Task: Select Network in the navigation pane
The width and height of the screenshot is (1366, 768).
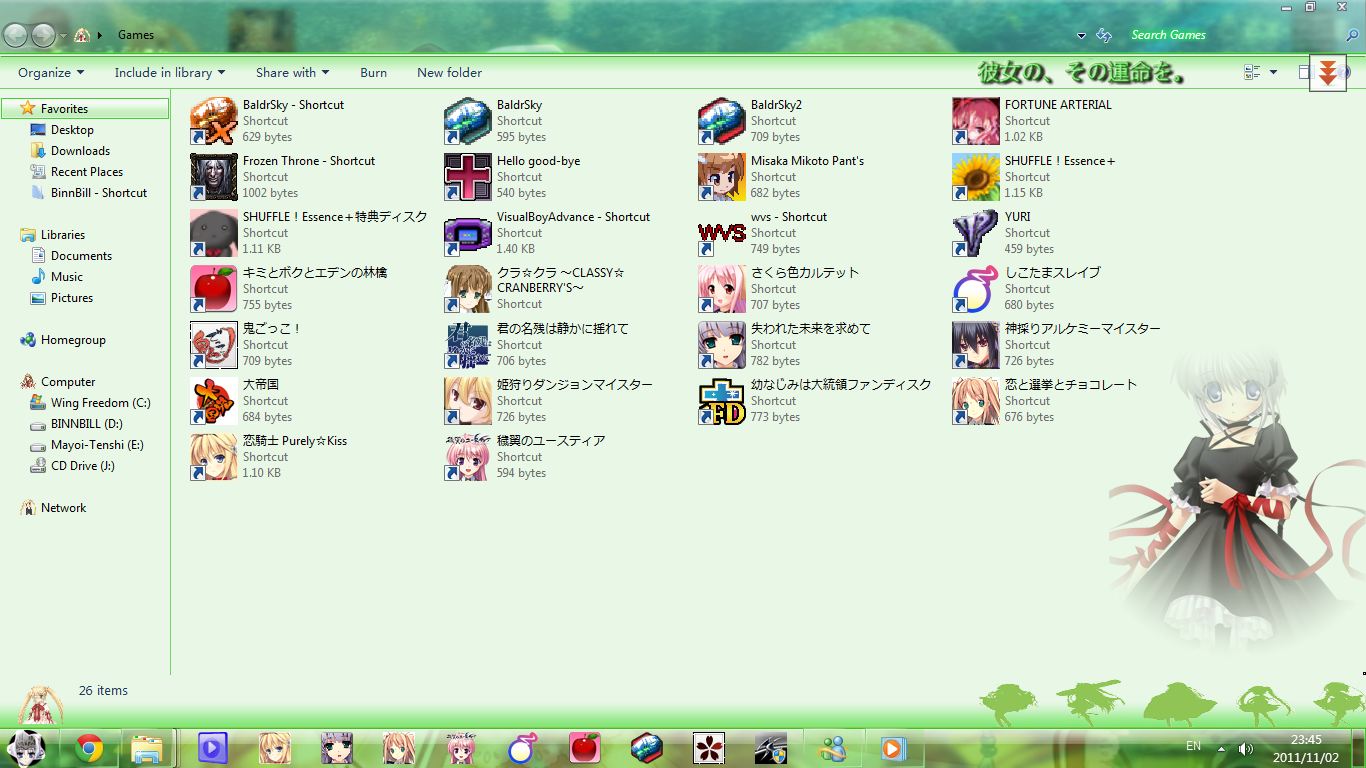Action: (x=63, y=507)
